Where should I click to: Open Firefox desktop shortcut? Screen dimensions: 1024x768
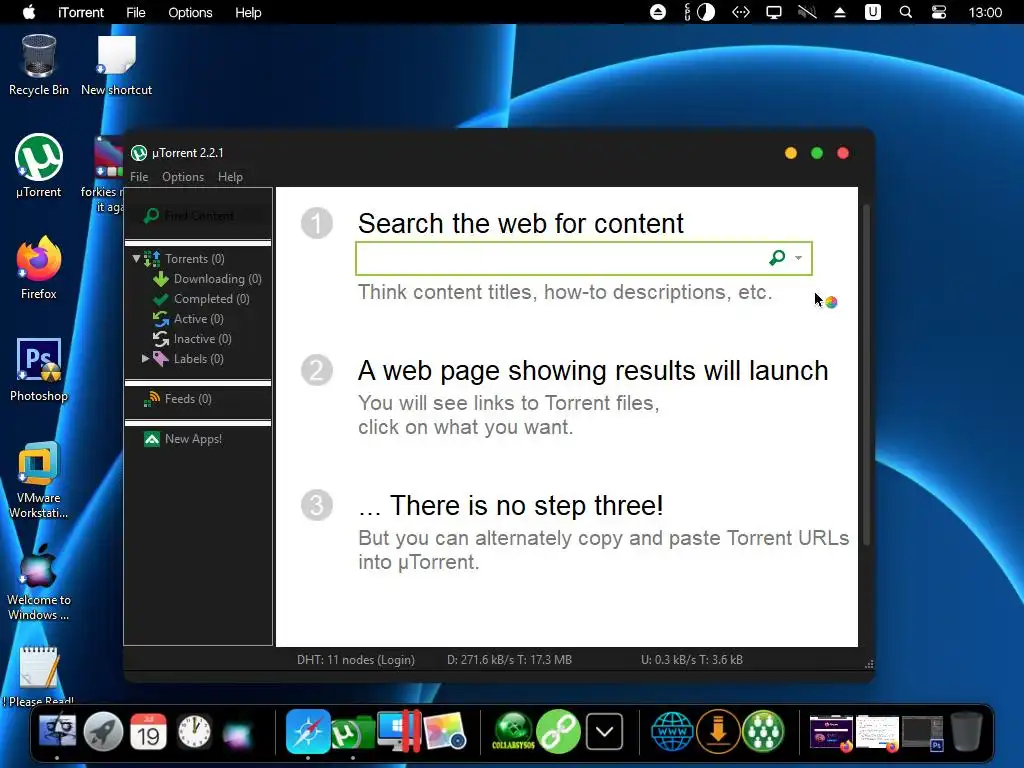pos(39,268)
